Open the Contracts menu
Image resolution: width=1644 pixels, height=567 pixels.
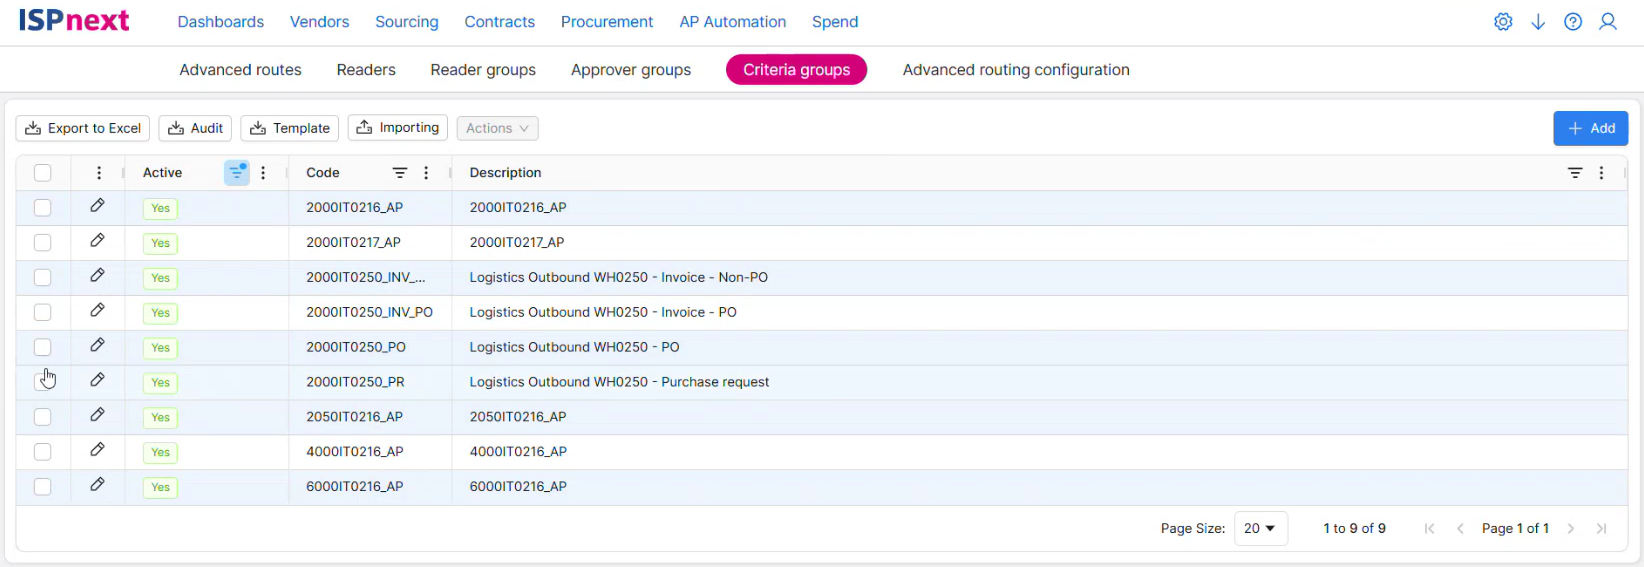point(499,22)
